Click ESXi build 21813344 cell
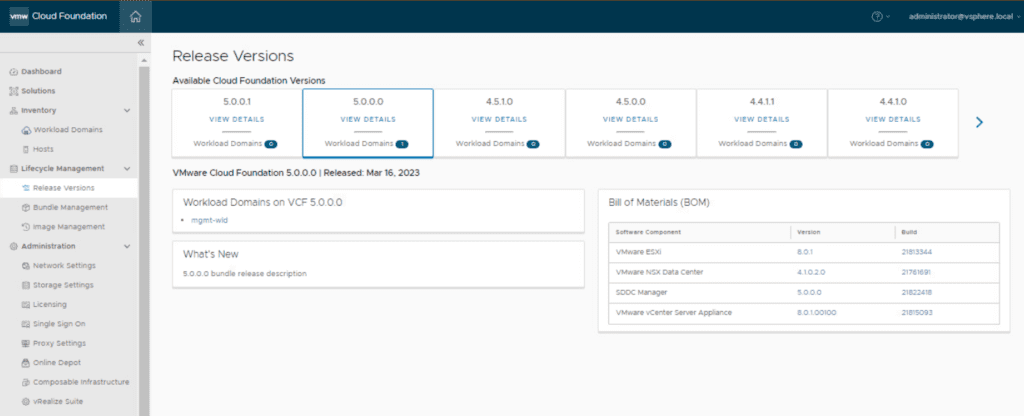Screen dimensions: 1024x416 point(916,252)
